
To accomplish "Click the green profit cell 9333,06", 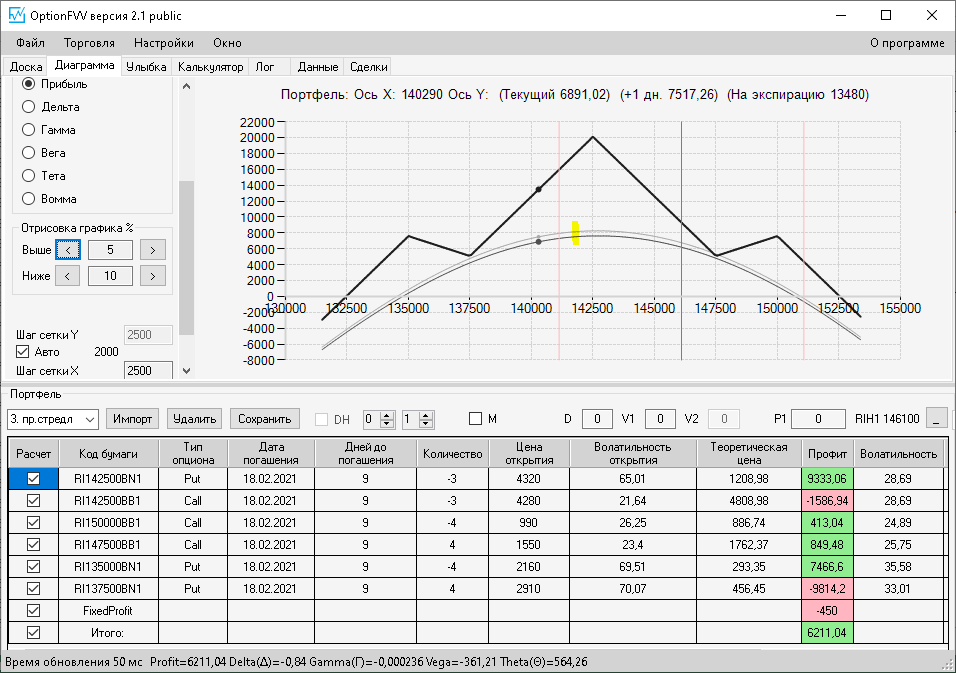I will 827,479.
